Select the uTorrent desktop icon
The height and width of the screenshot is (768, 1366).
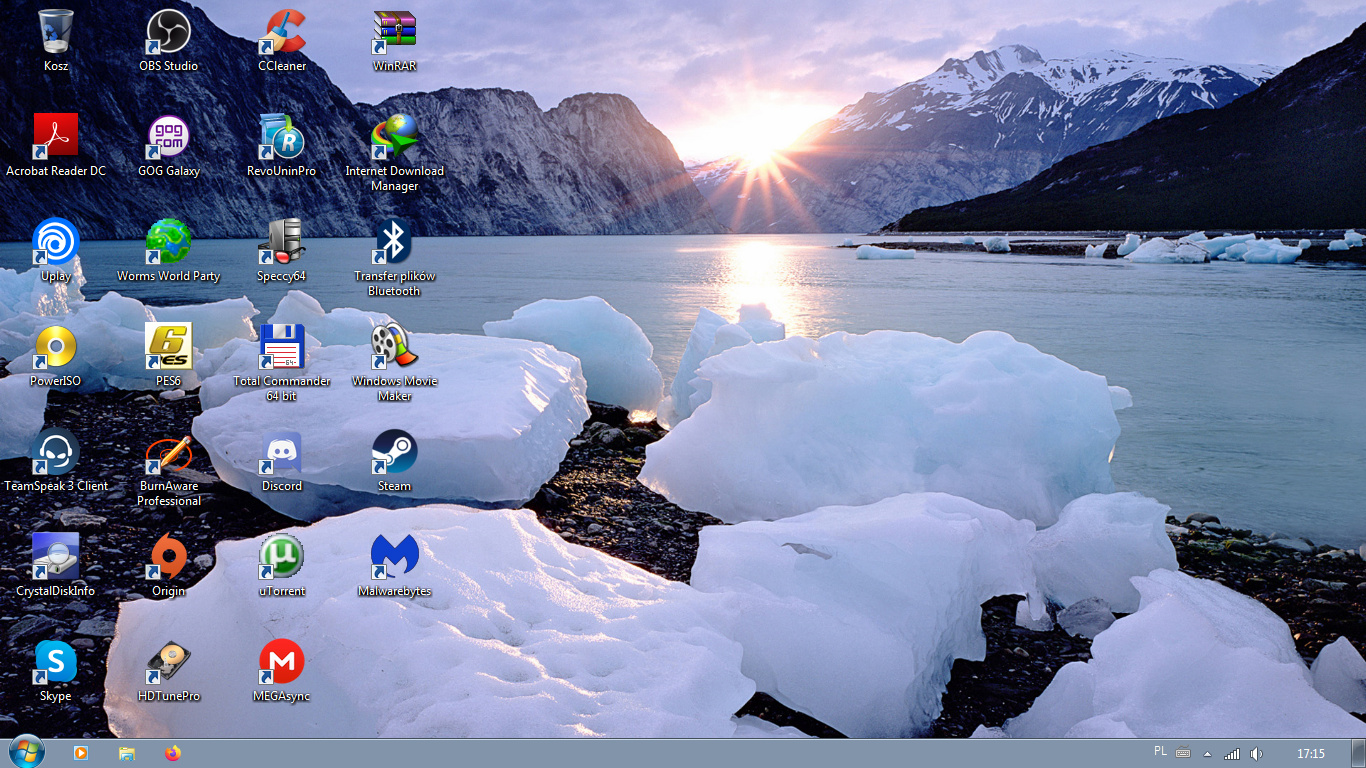coord(282,557)
